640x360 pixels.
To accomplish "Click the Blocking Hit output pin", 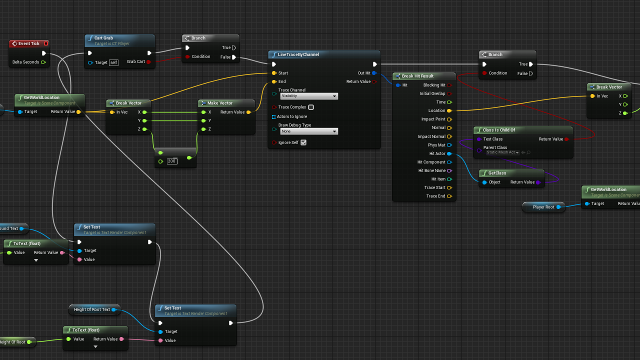I will [x=449, y=85].
